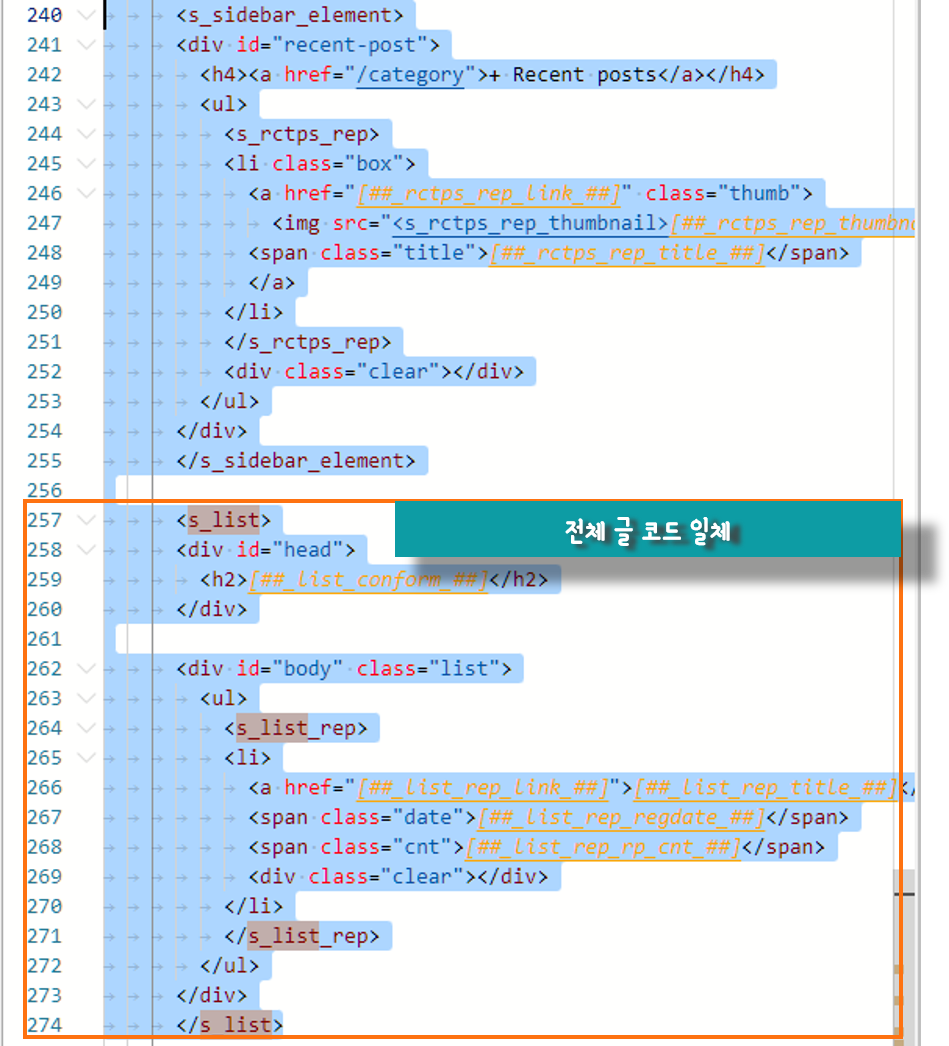Fold the anchor tag block on line 246

coord(86,193)
